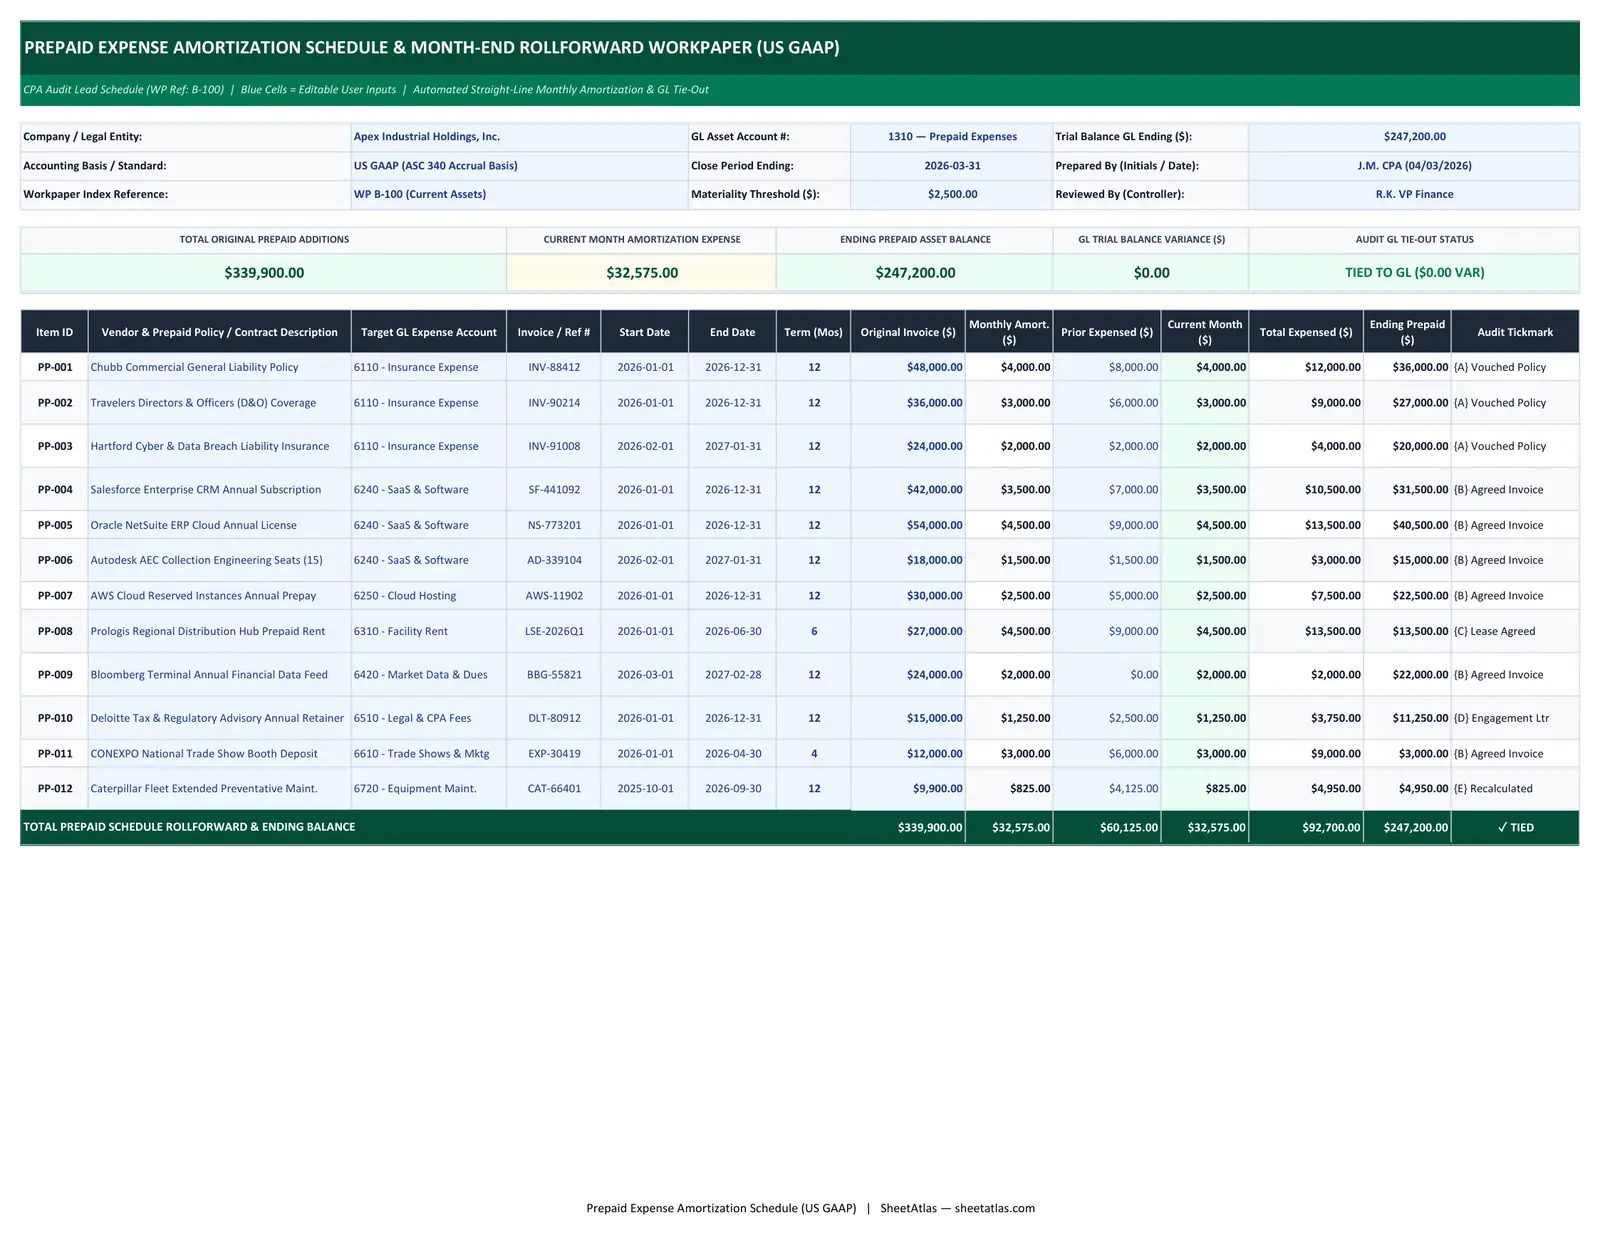This screenshot has width=1600, height=1235.
Task: Select invoice AWS-11902 cell
Action: [x=554, y=596]
